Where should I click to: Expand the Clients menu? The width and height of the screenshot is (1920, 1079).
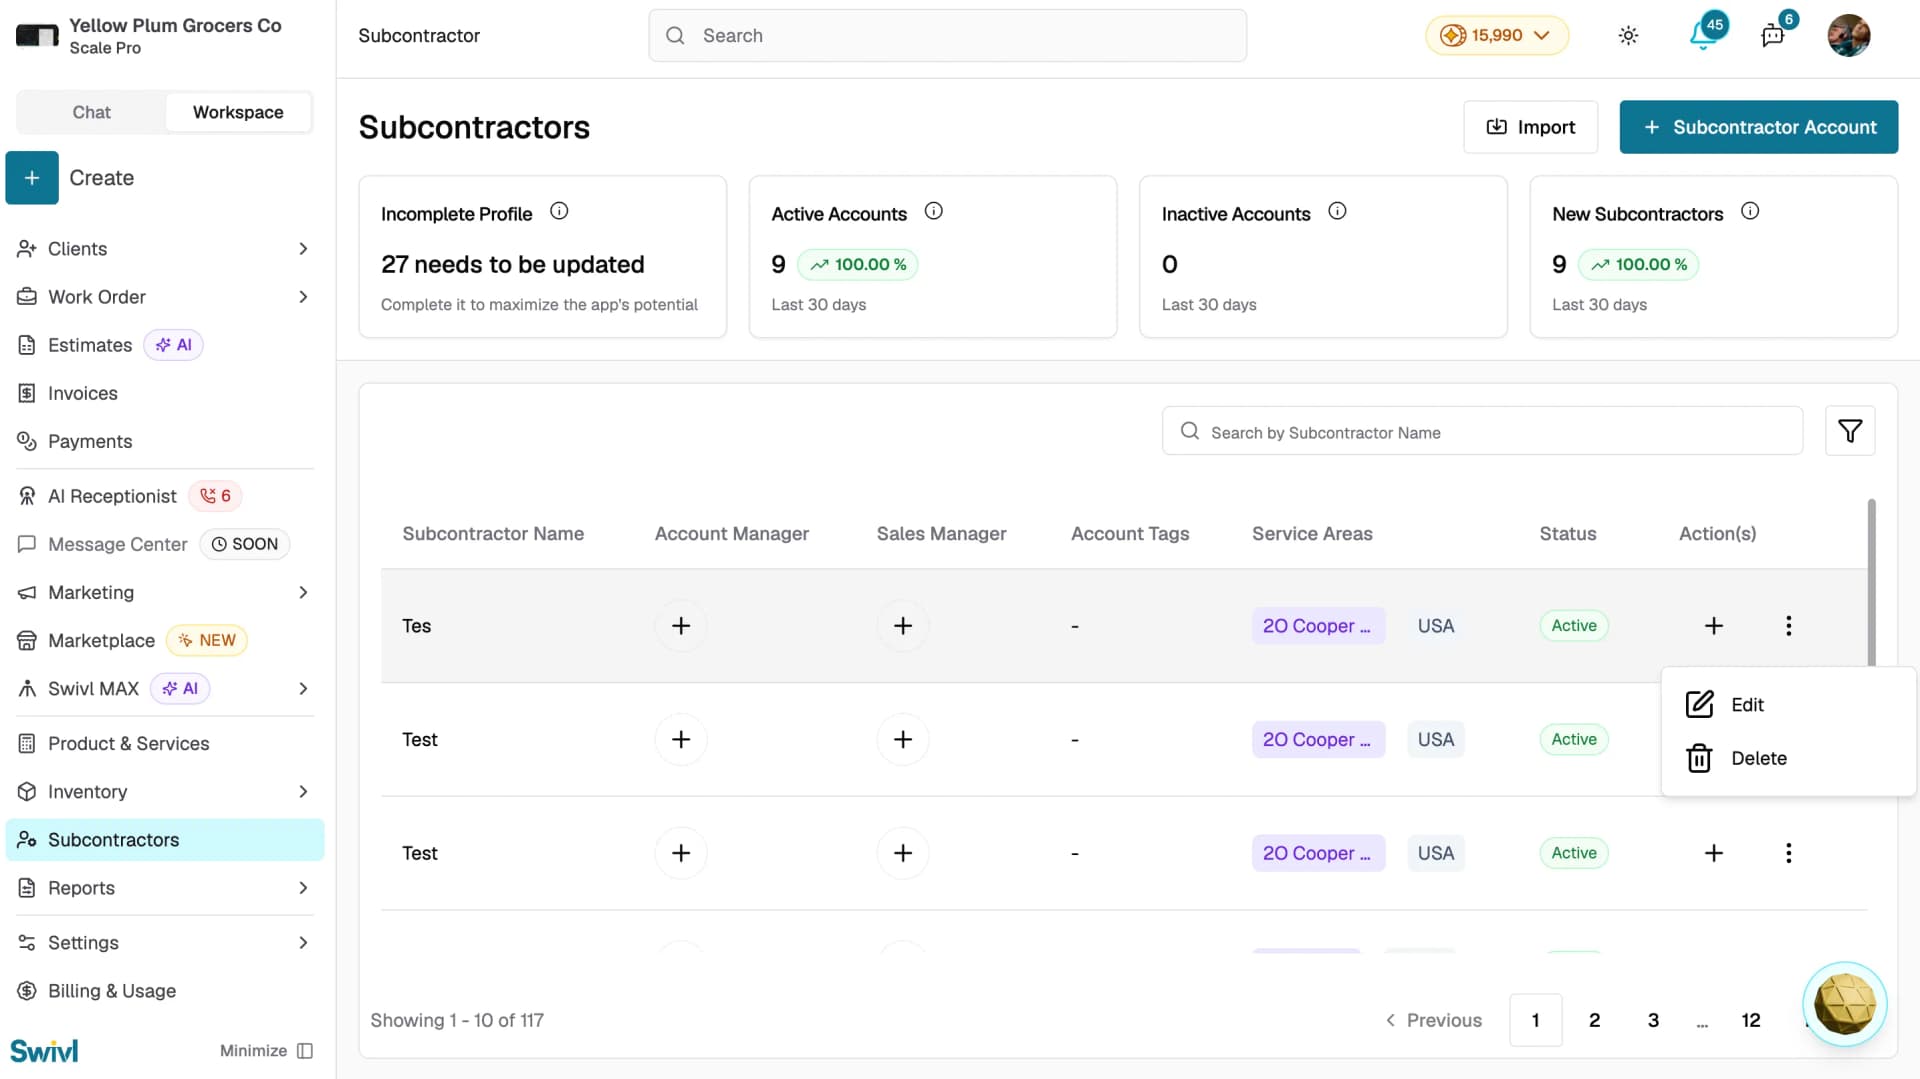164,249
